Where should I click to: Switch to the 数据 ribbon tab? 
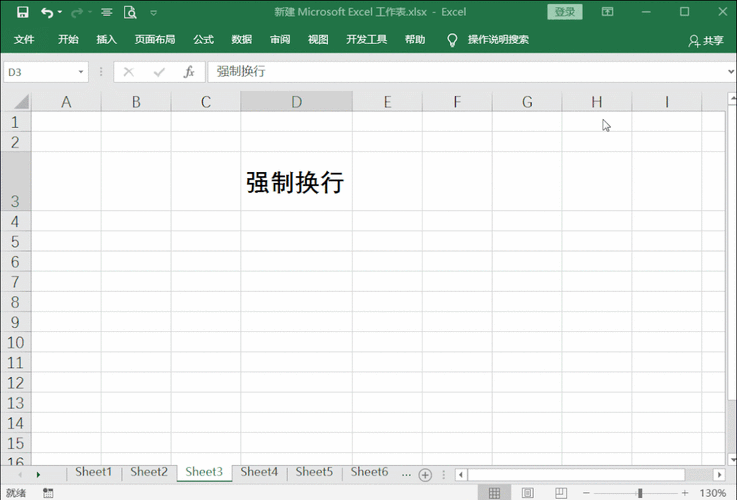242,39
